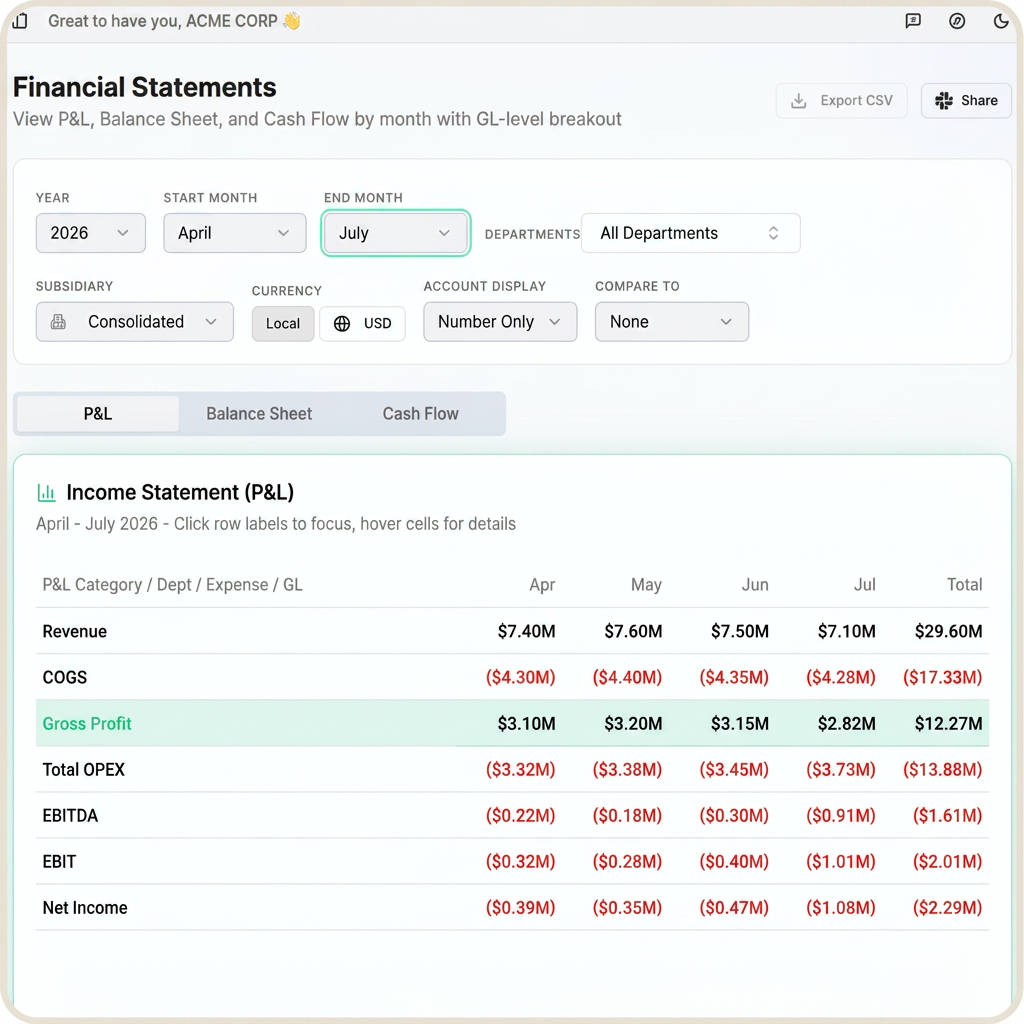This screenshot has height=1024, width=1024.
Task: Click Revenue total value $29.60M
Action: click(x=948, y=632)
